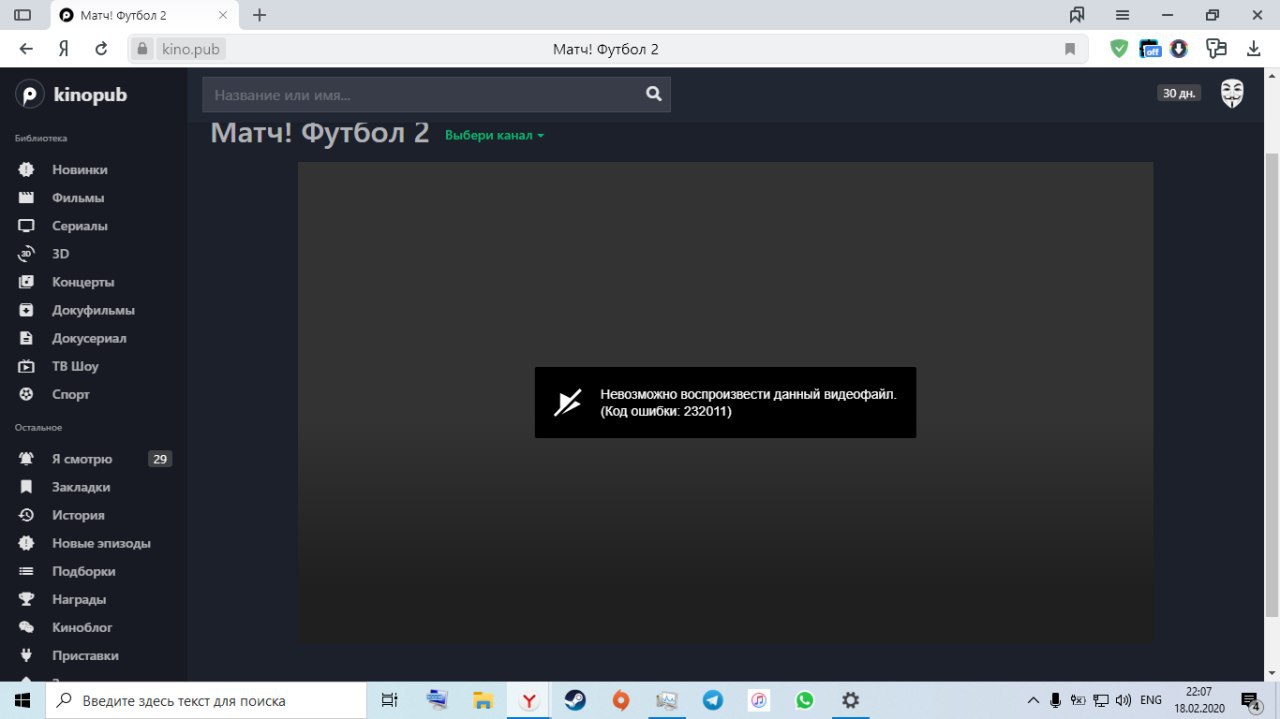
Task: Click the video player error message
Action: tap(725, 402)
